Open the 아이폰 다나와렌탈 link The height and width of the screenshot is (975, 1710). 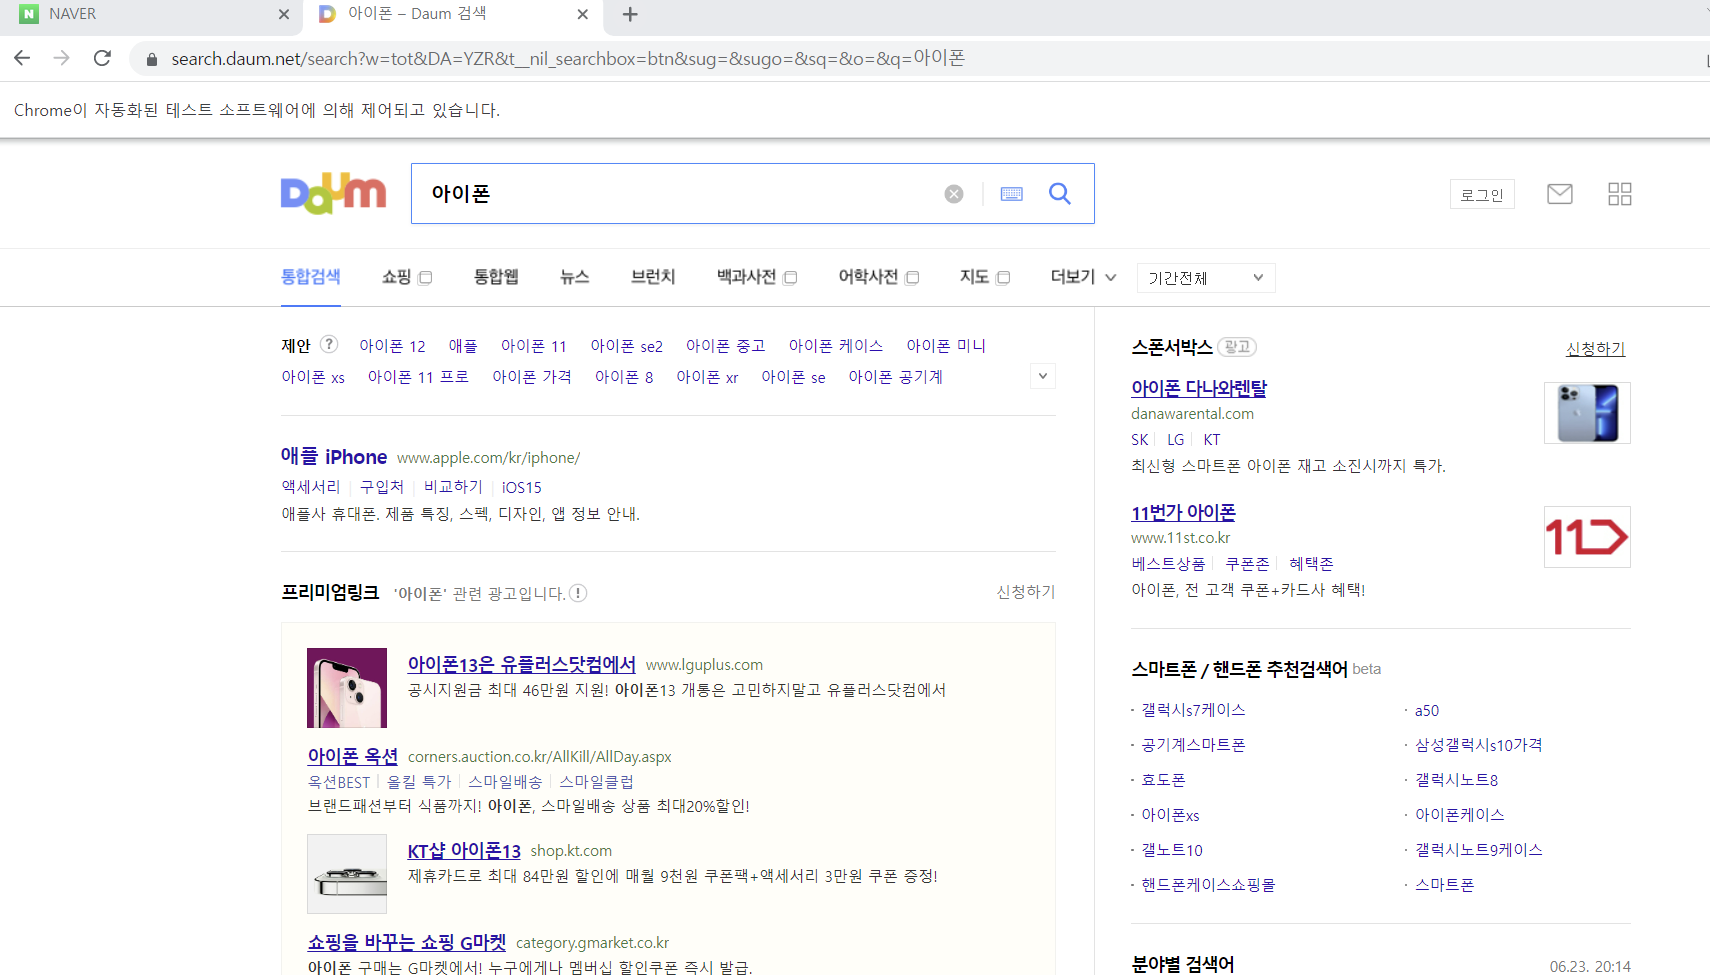coord(1199,388)
